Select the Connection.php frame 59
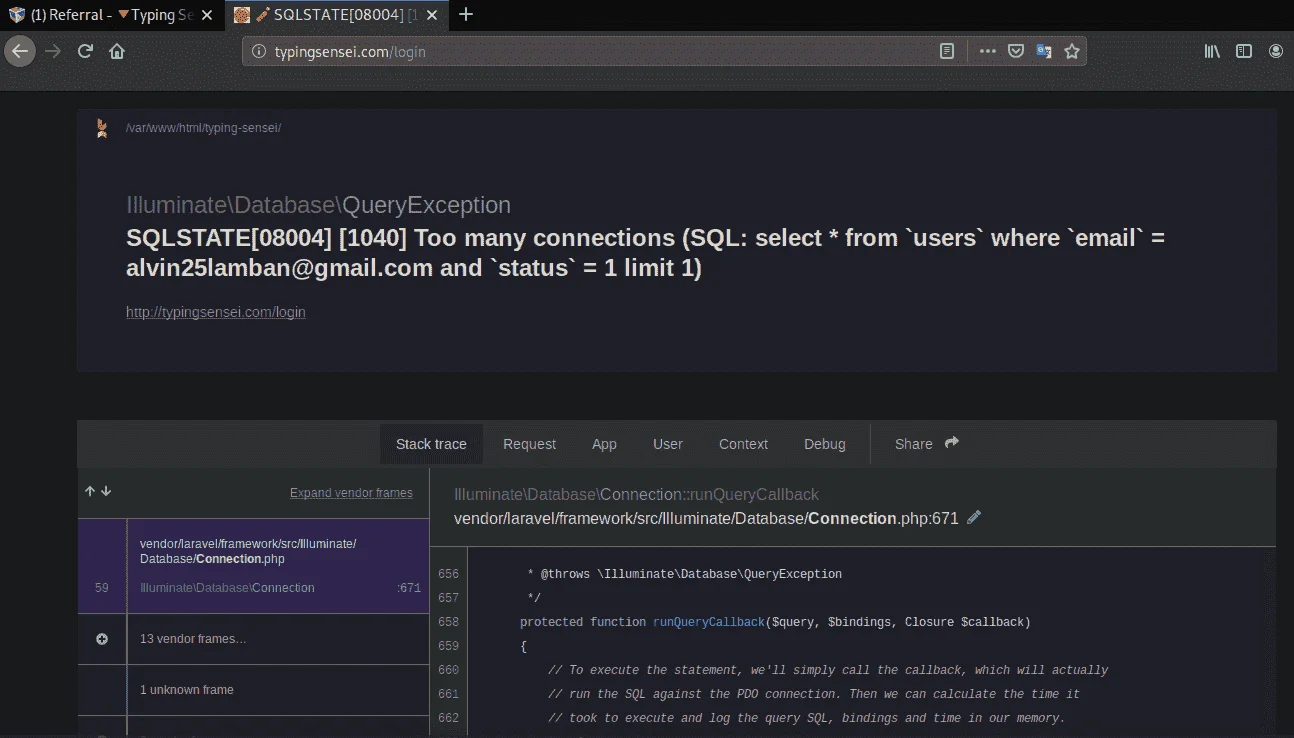This screenshot has height=738, width=1294. click(x=253, y=566)
